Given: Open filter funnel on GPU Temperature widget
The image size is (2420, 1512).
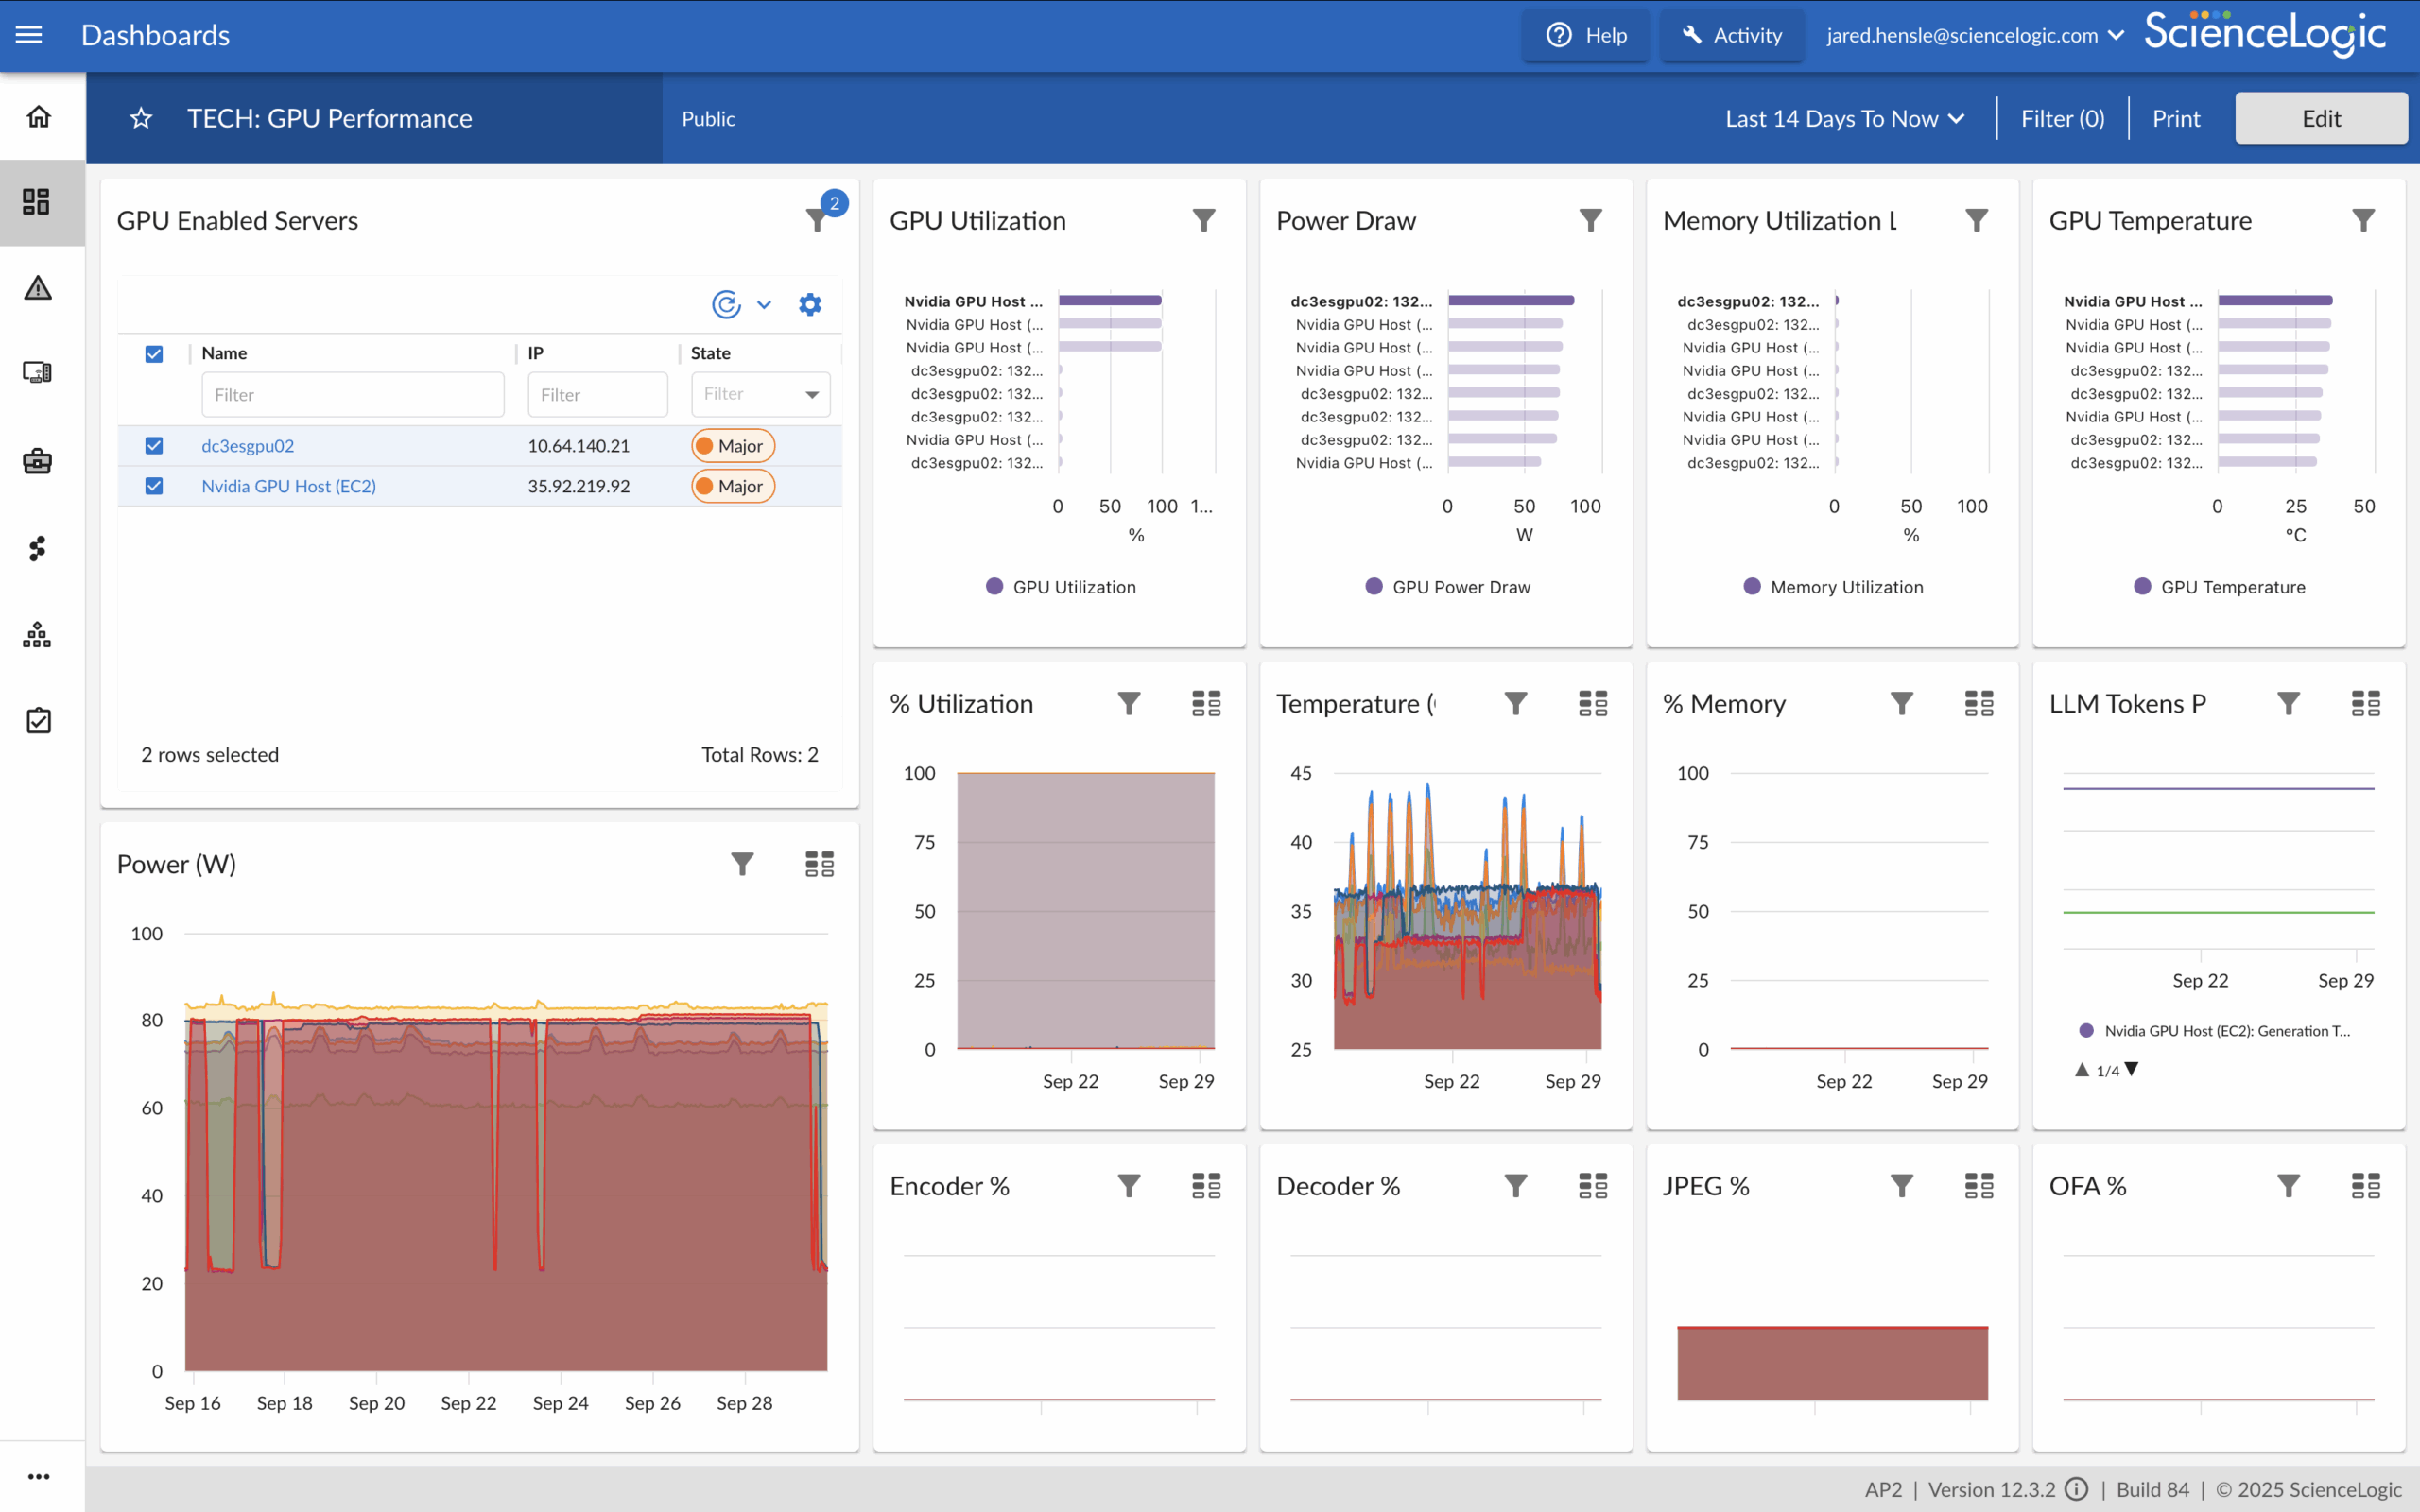Looking at the screenshot, I should [x=2363, y=220].
